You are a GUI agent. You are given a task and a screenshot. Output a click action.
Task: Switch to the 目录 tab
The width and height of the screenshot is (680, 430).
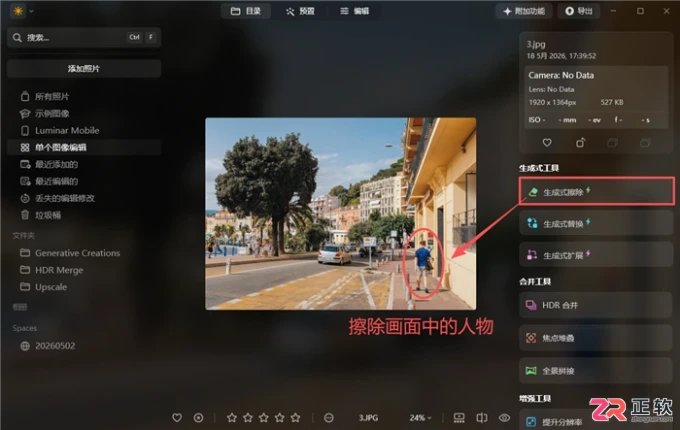pos(246,11)
